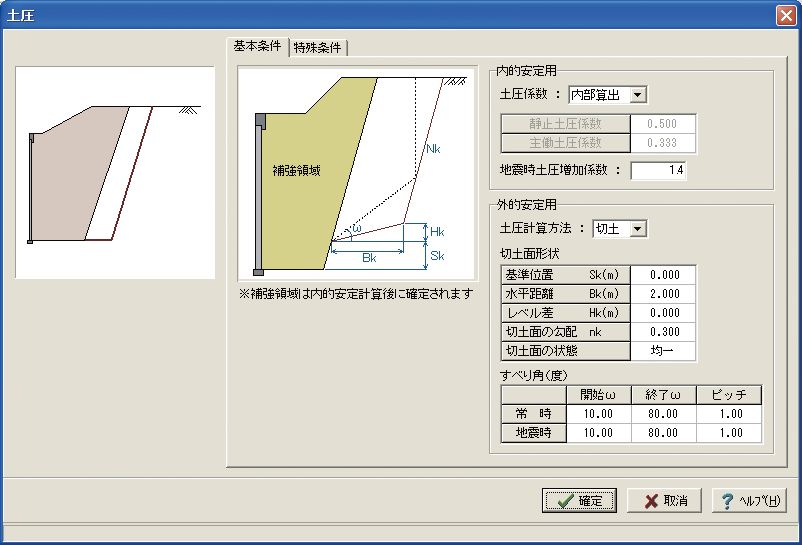The height and width of the screenshot is (545, 802).
Task: Open help via question mark ヘルプ button
Action: click(x=749, y=501)
